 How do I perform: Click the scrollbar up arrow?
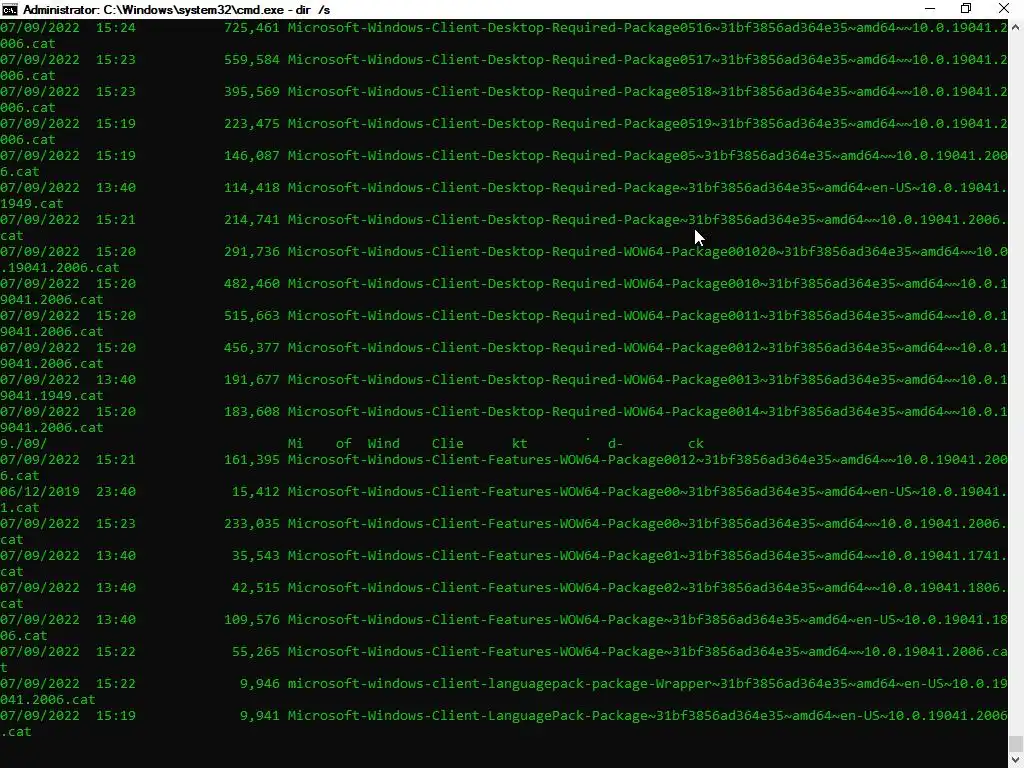tap(1016, 27)
